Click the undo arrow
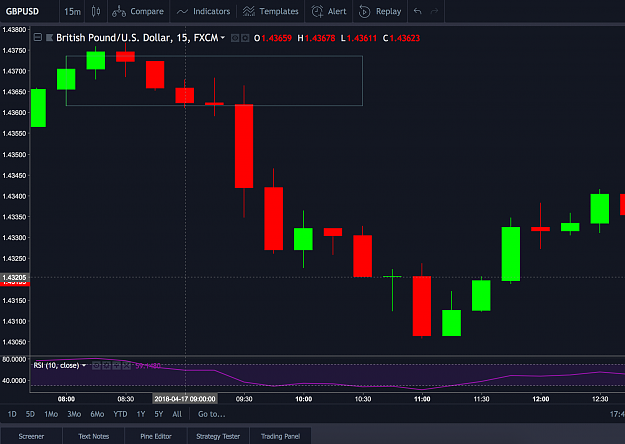 point(417,11)
